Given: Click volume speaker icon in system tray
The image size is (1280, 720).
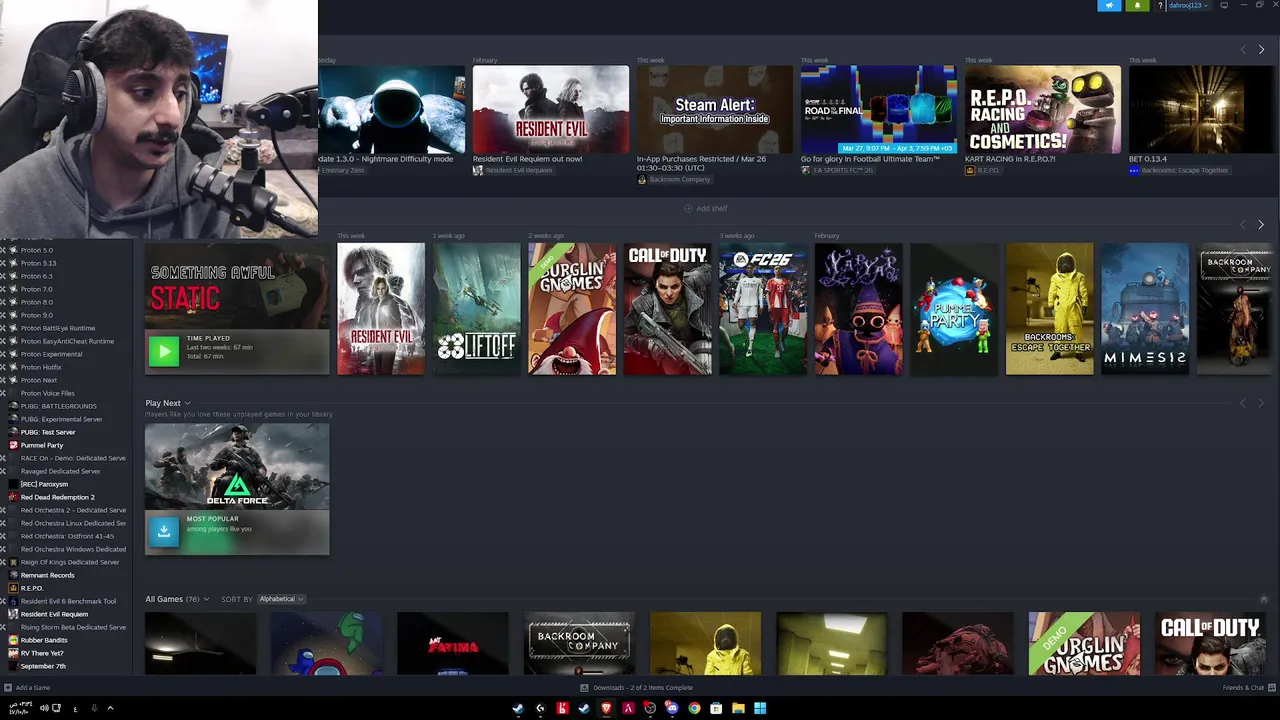Looking at the screenshot, I should [x=43, y=708].
